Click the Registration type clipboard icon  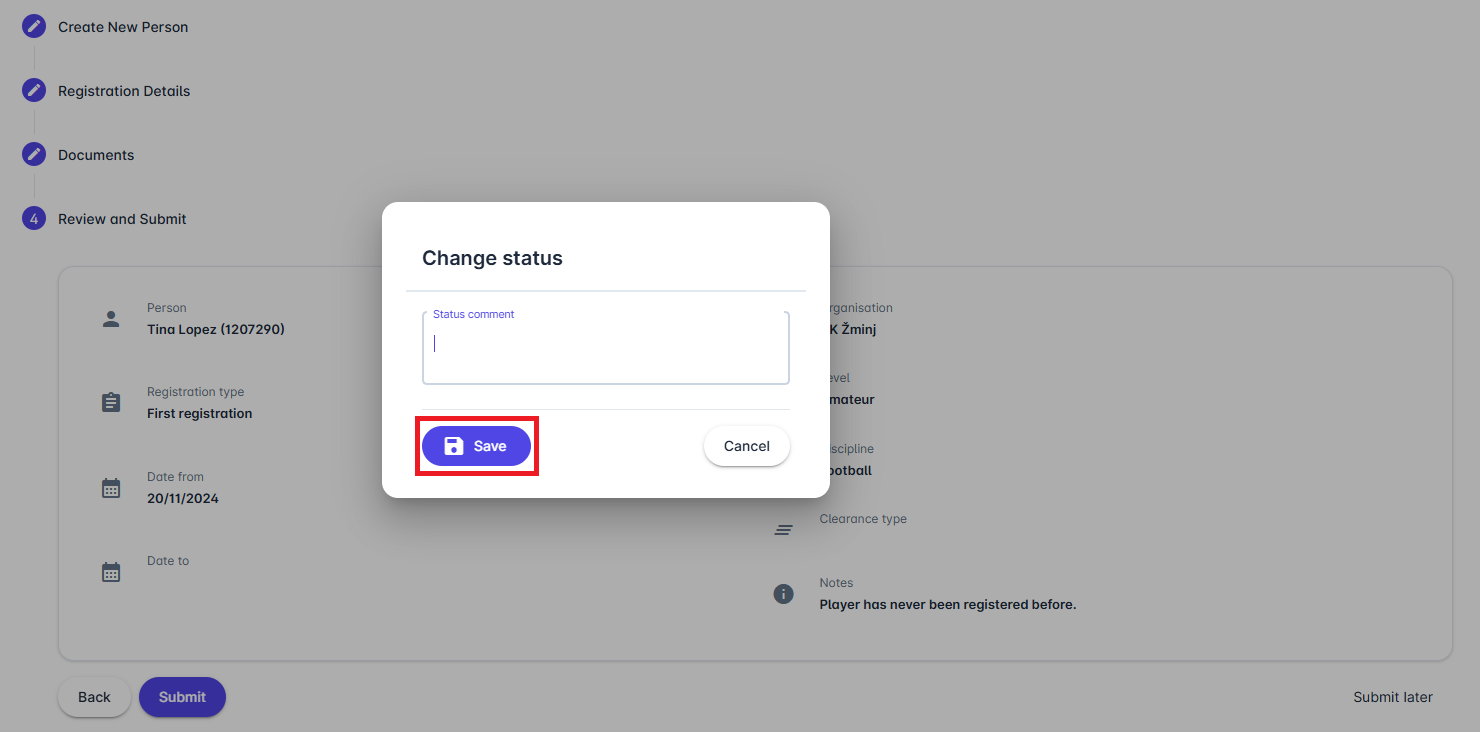(111, 403)
